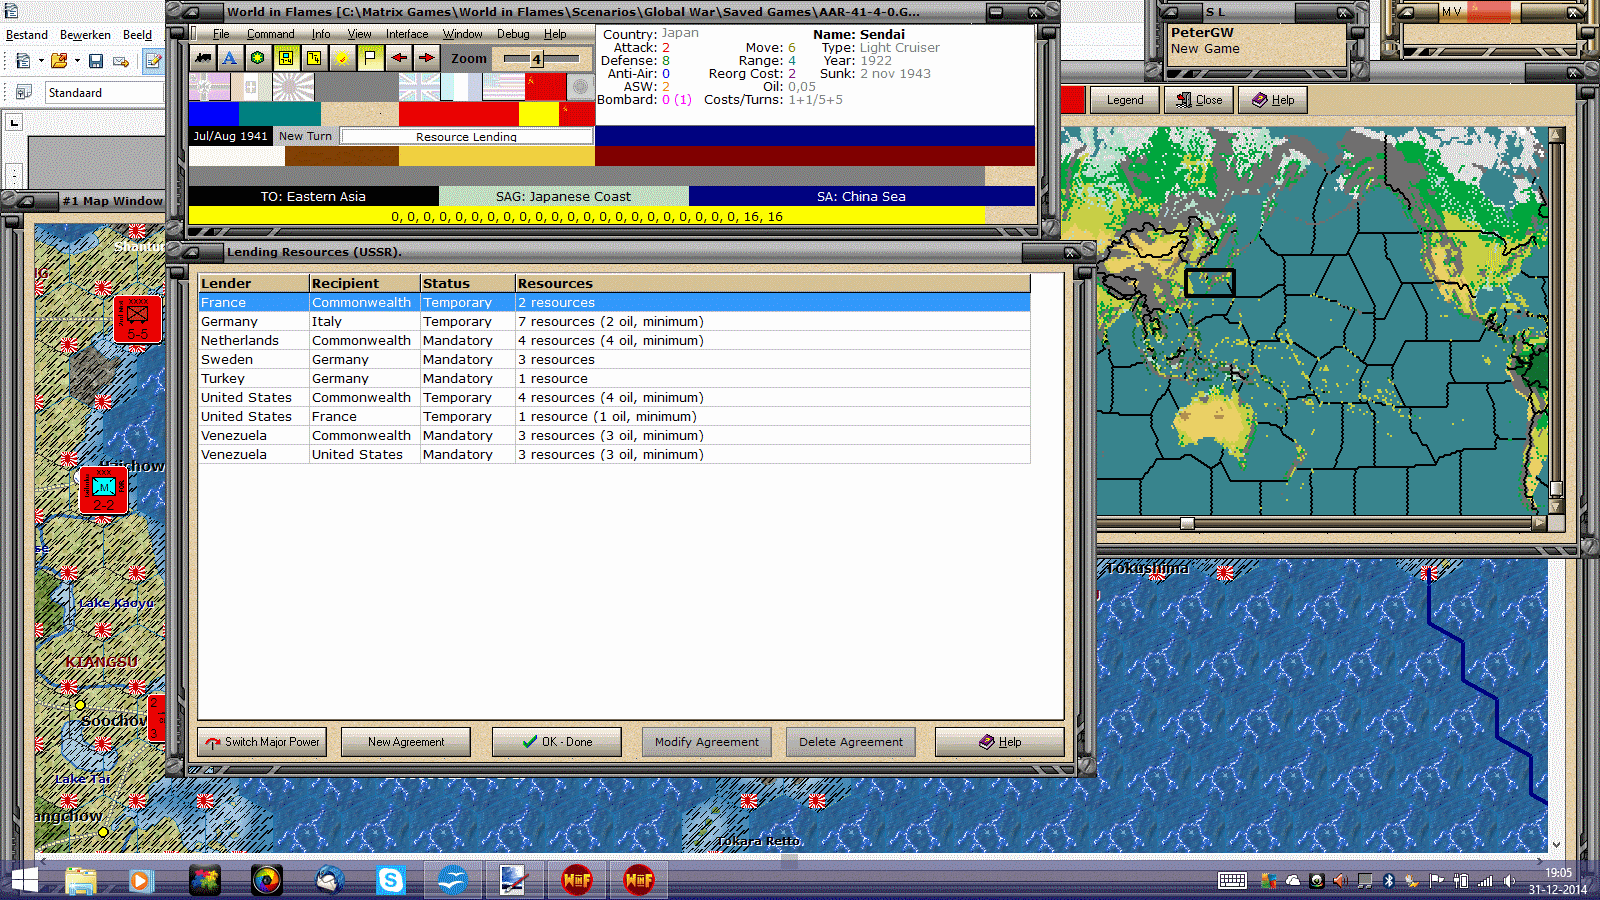Click the new document icon in background app
The width and height of the screenshot is (1600, 900).
click(x=23, y=61)
